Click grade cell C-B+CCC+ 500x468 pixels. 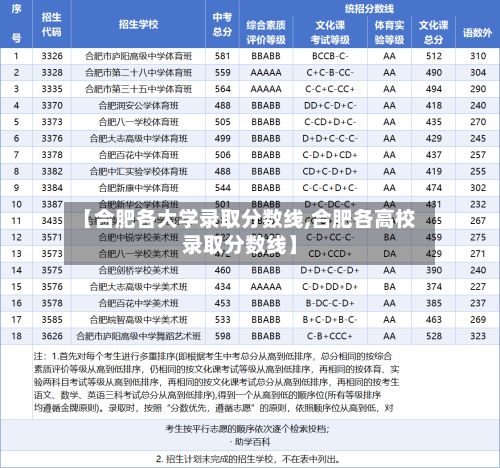(x=330, y=336)
